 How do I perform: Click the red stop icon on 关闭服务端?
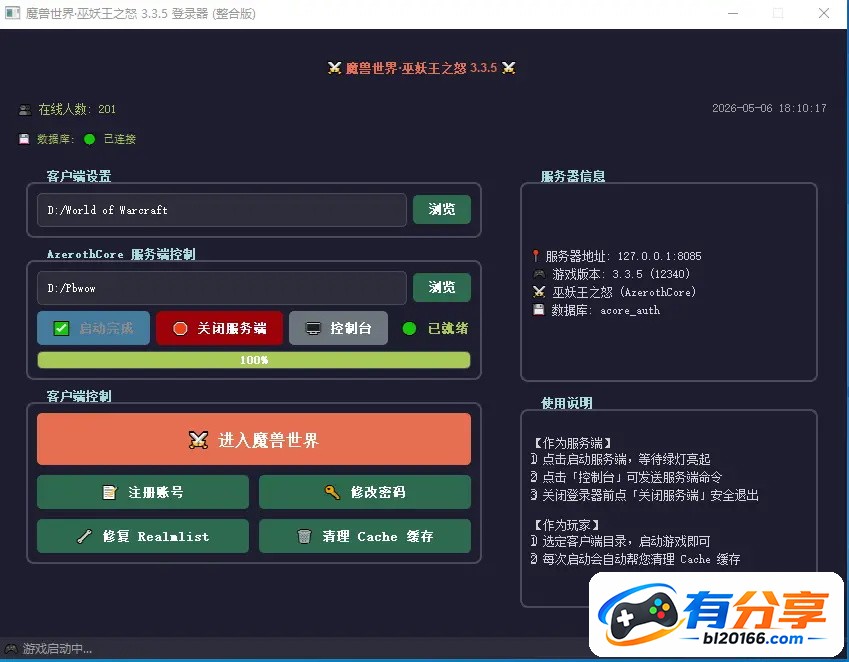pos(180,328)
